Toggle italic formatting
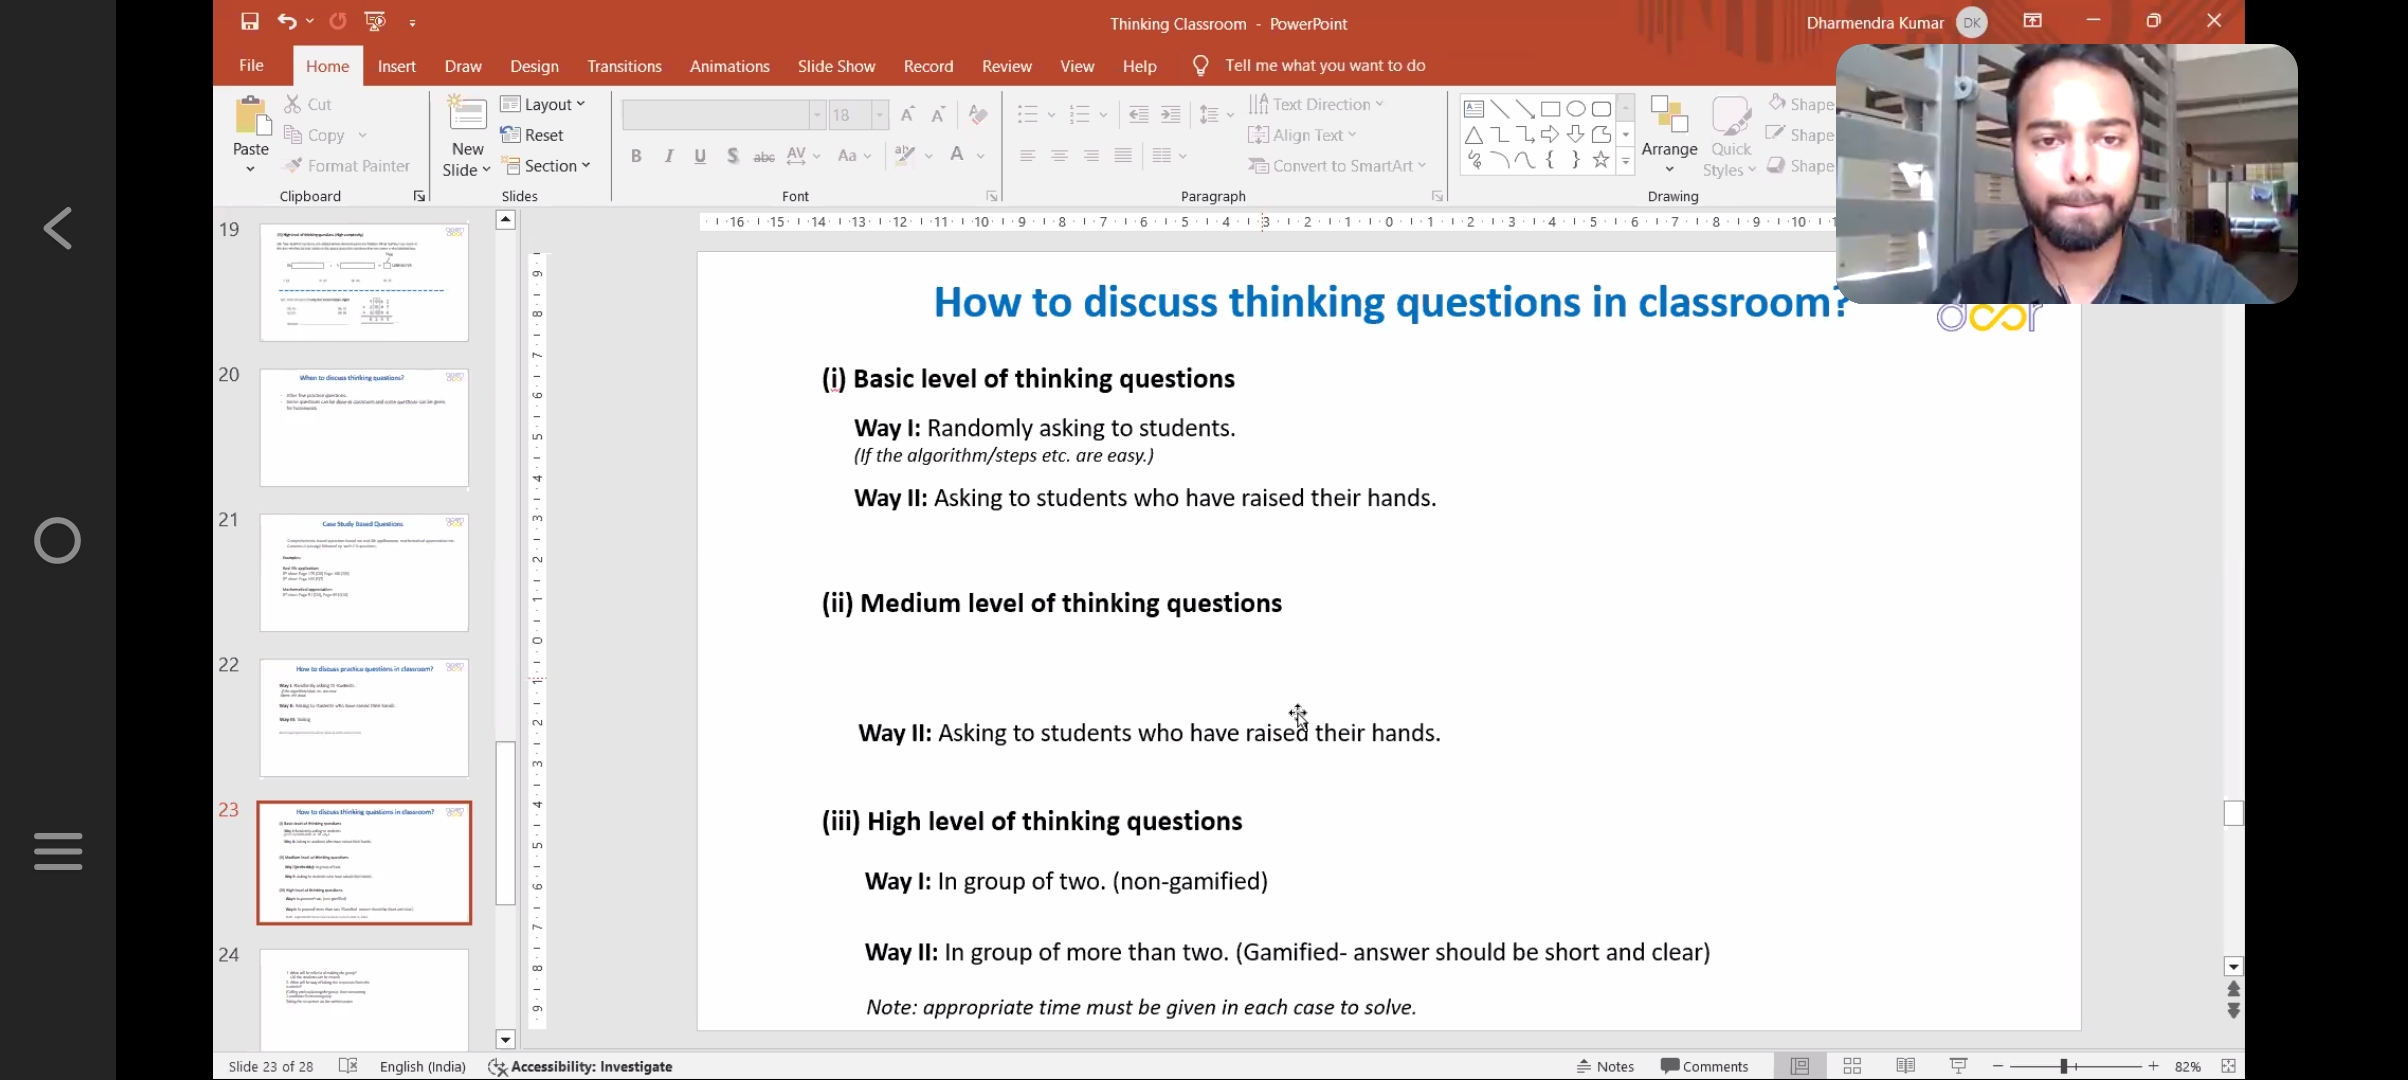This screenshot has height=1080, width=2408. [x=669, y=156]
